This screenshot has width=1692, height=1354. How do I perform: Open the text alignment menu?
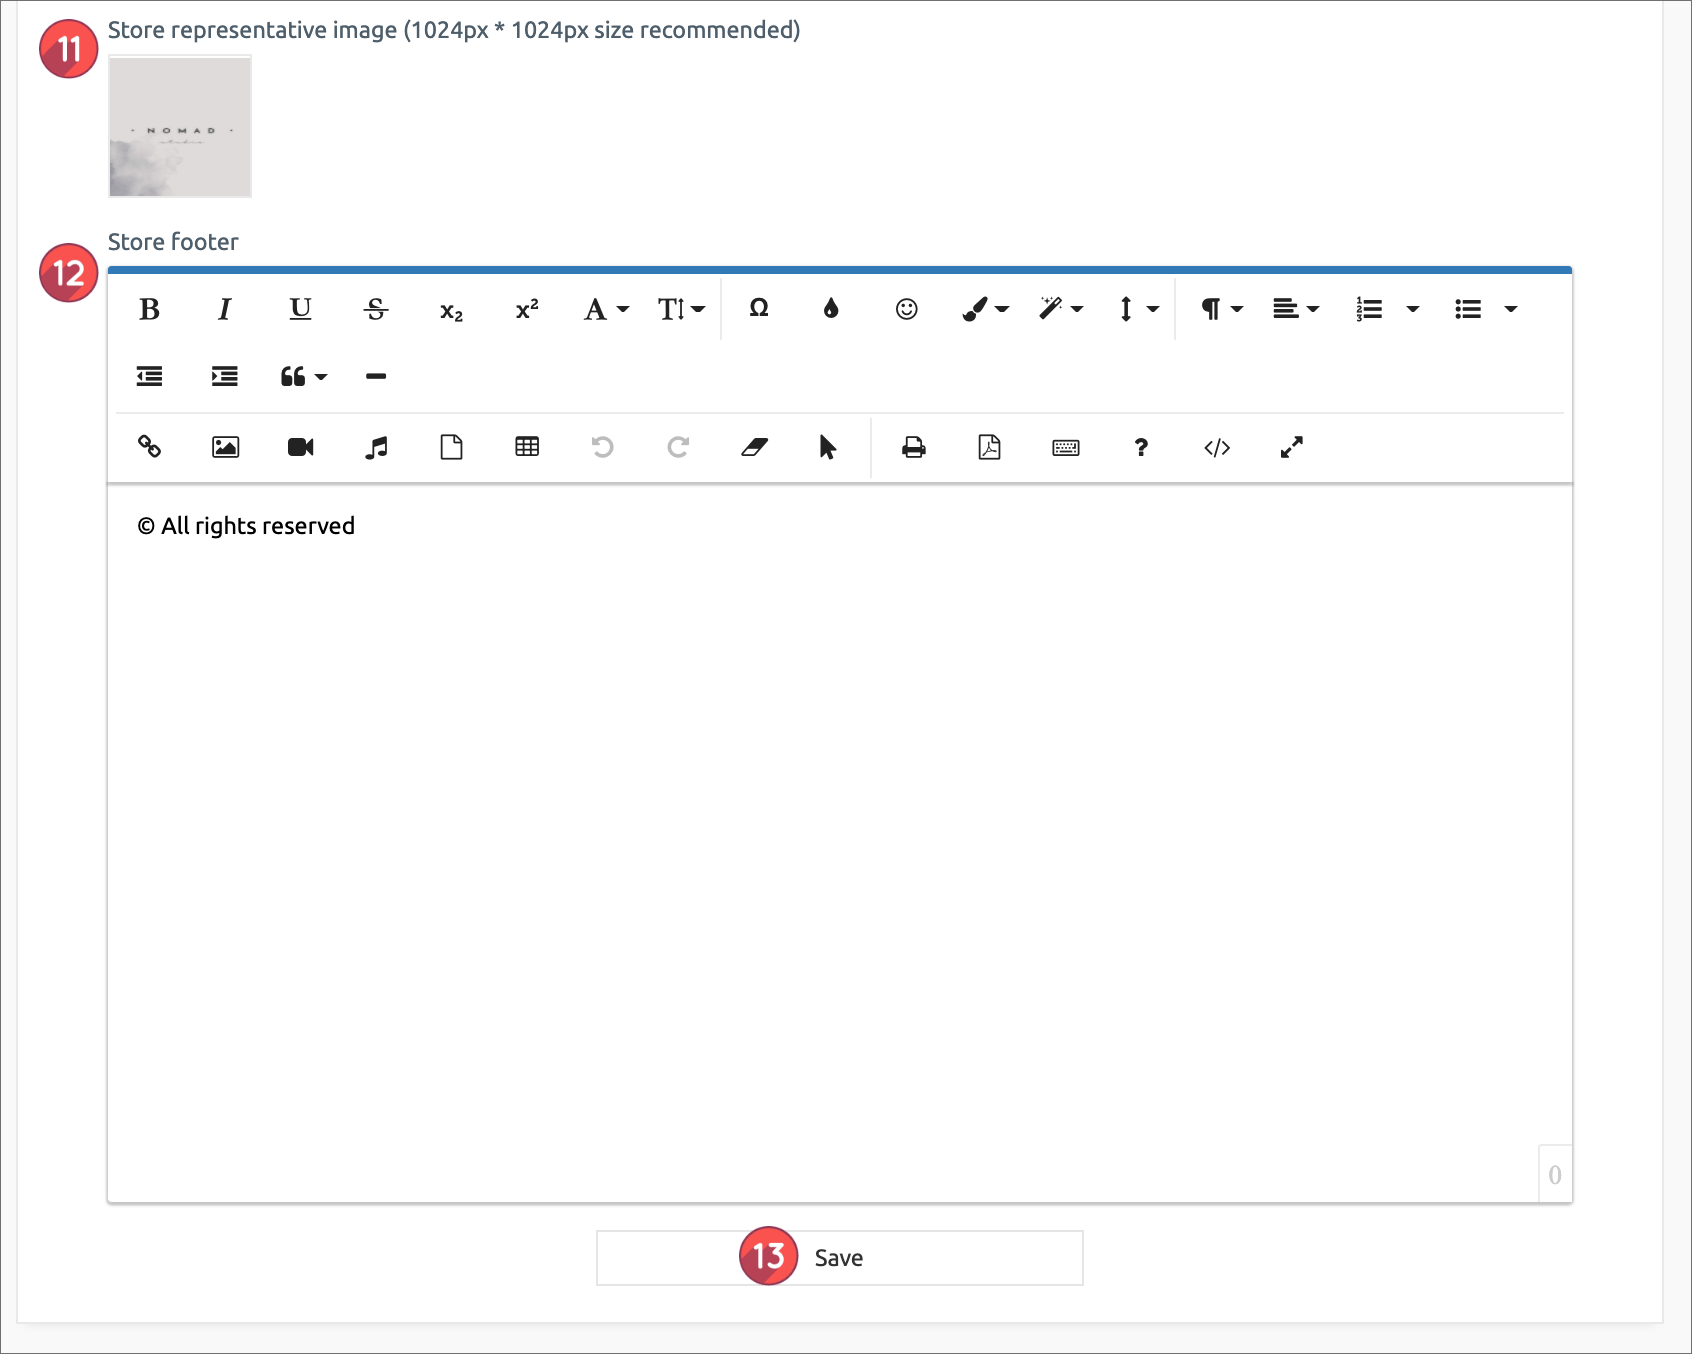[1296, 309]
